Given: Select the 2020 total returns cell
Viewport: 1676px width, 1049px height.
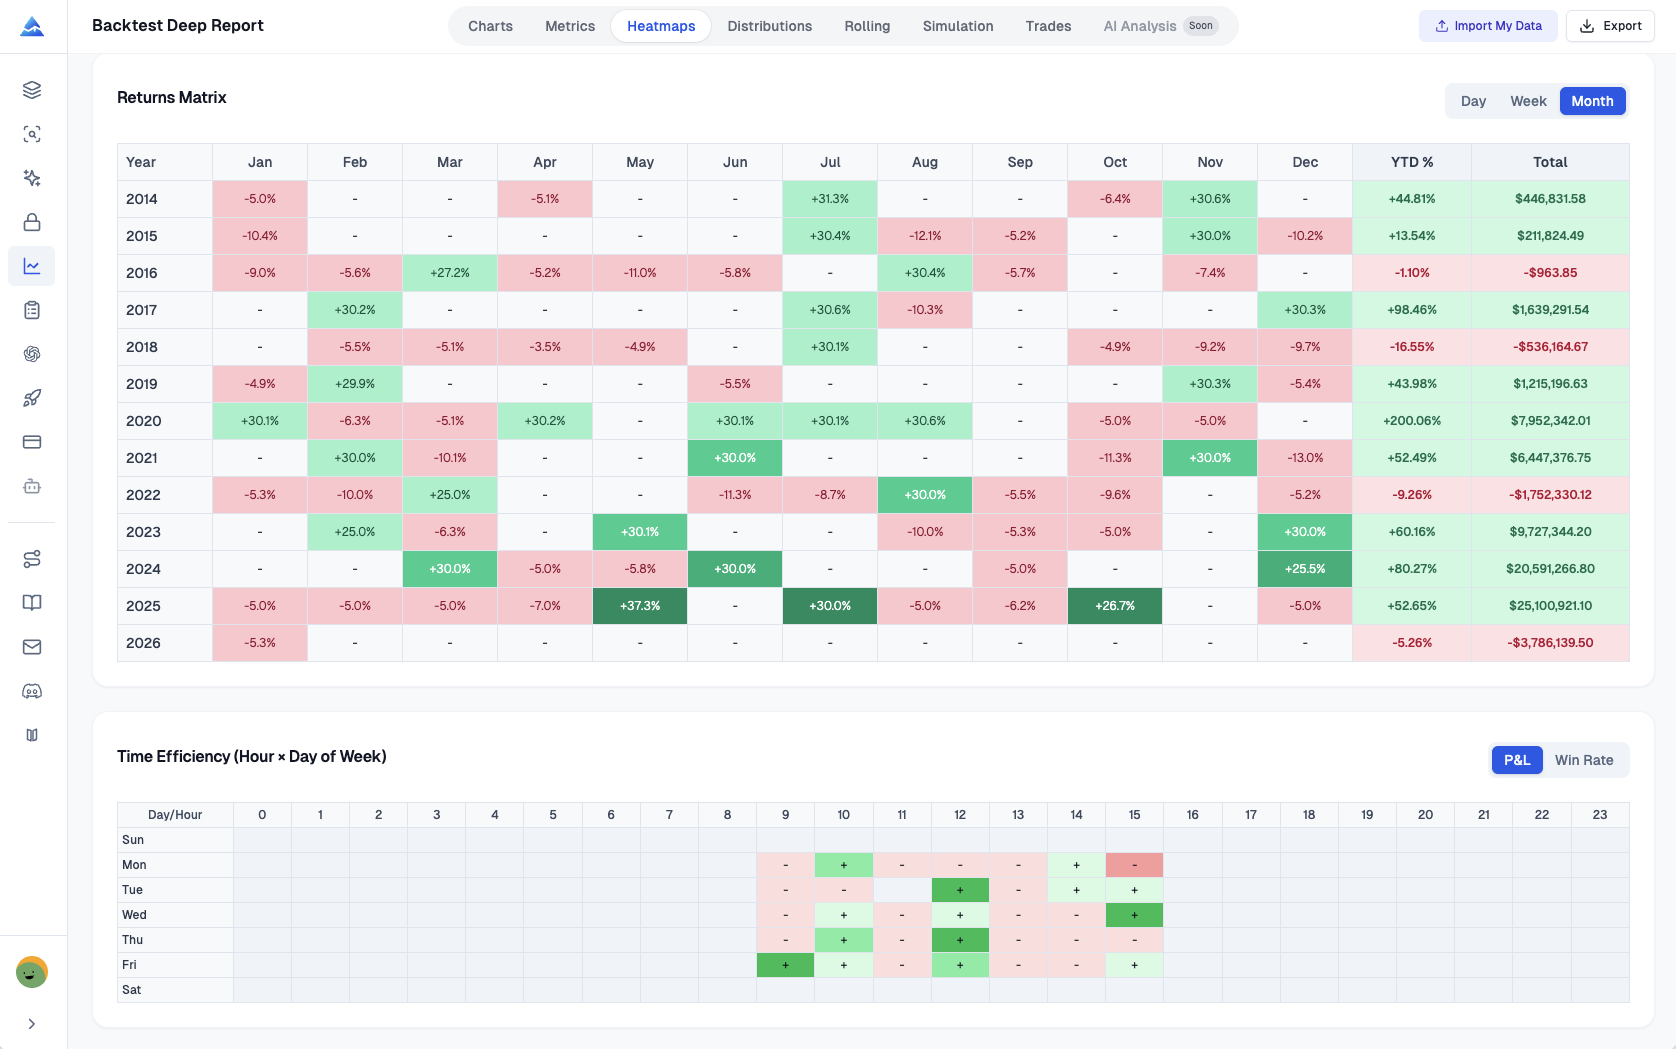Looking at the screenshot, I should [1551, 421].
